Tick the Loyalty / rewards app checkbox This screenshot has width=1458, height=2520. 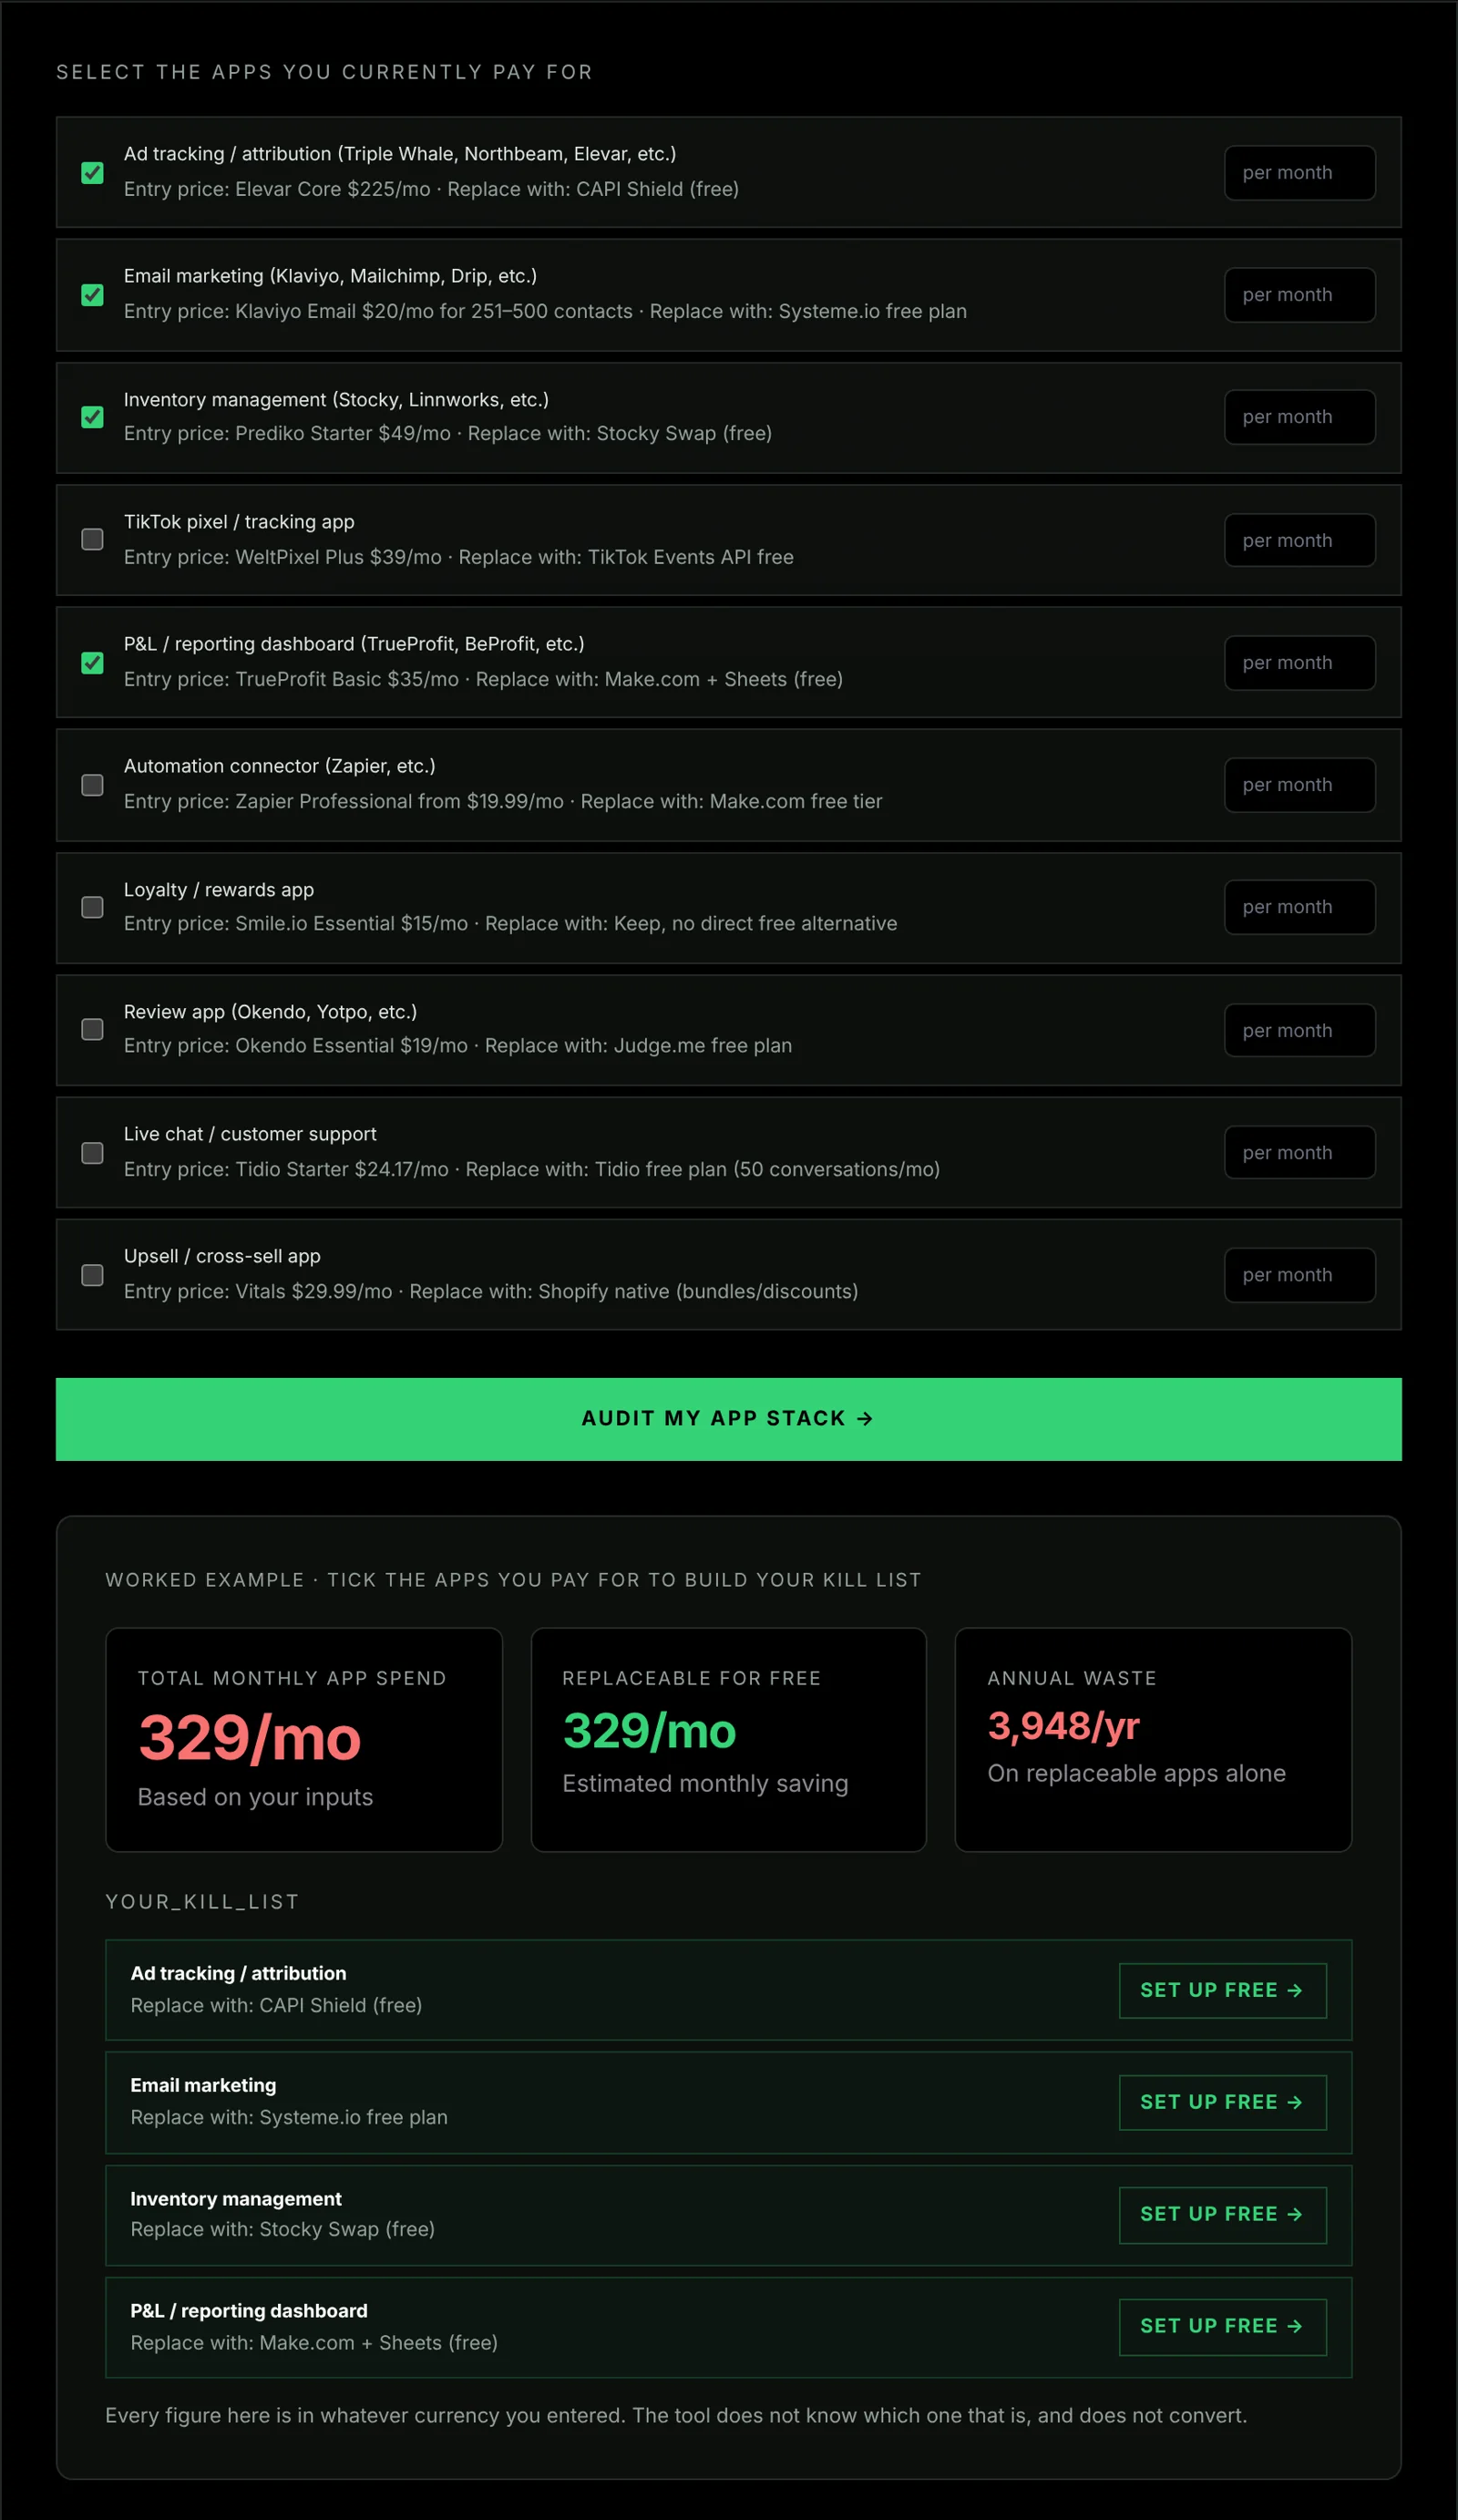click(92, 907)
